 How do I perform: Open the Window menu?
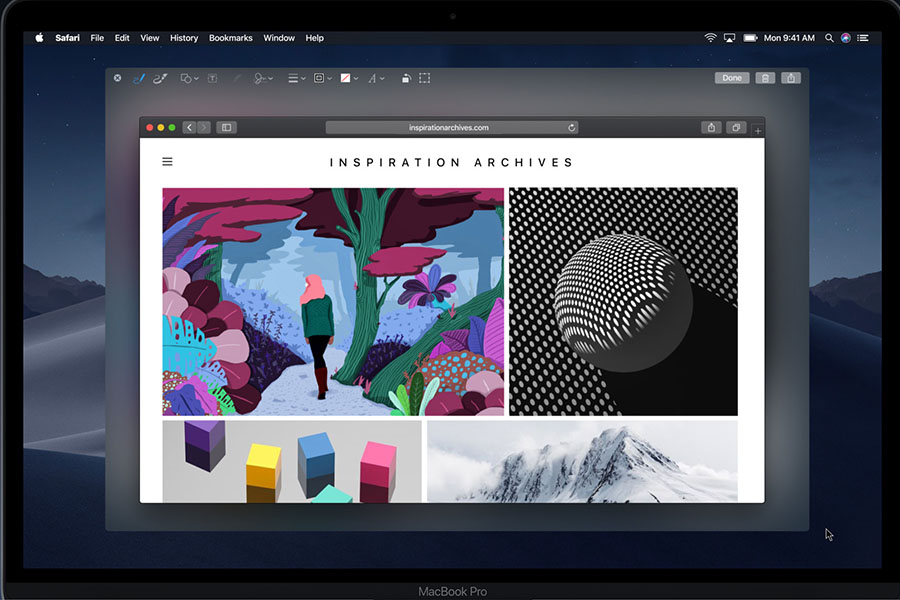279,38
